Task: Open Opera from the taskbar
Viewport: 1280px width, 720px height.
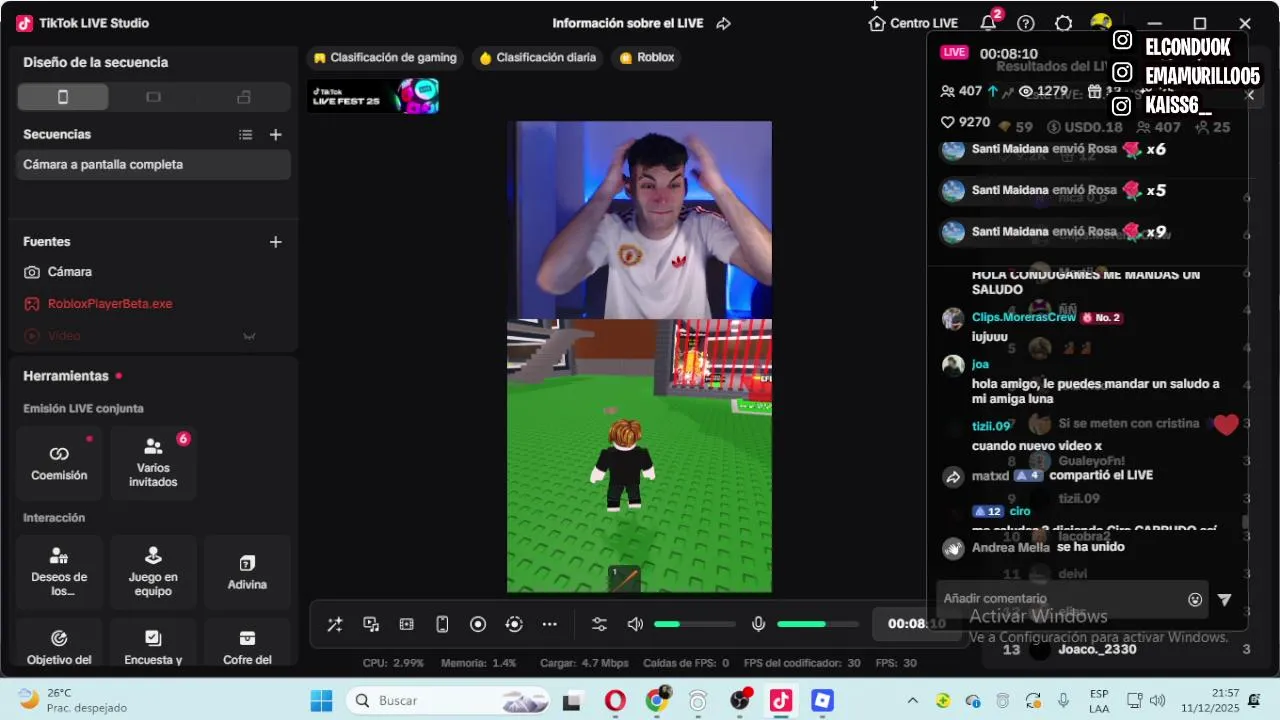Action: (615, 700)
